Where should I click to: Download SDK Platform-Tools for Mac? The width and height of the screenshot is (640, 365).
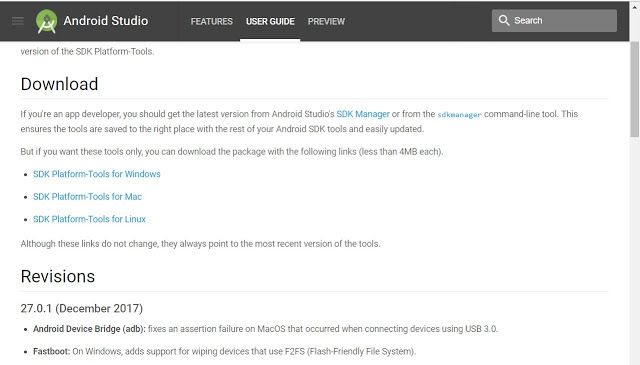point(87,196)
